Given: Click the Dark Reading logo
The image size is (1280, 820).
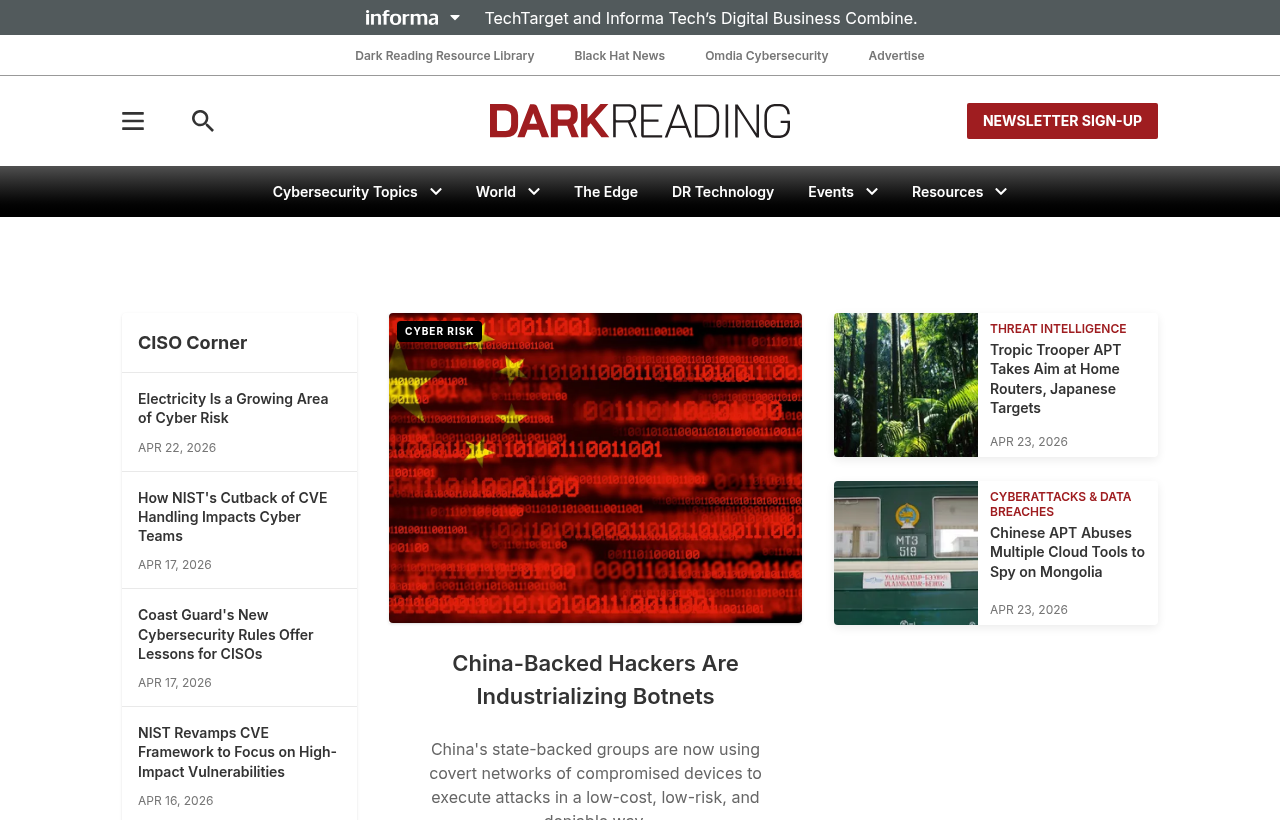Looking at the screenshot, I should pos(639,120).
